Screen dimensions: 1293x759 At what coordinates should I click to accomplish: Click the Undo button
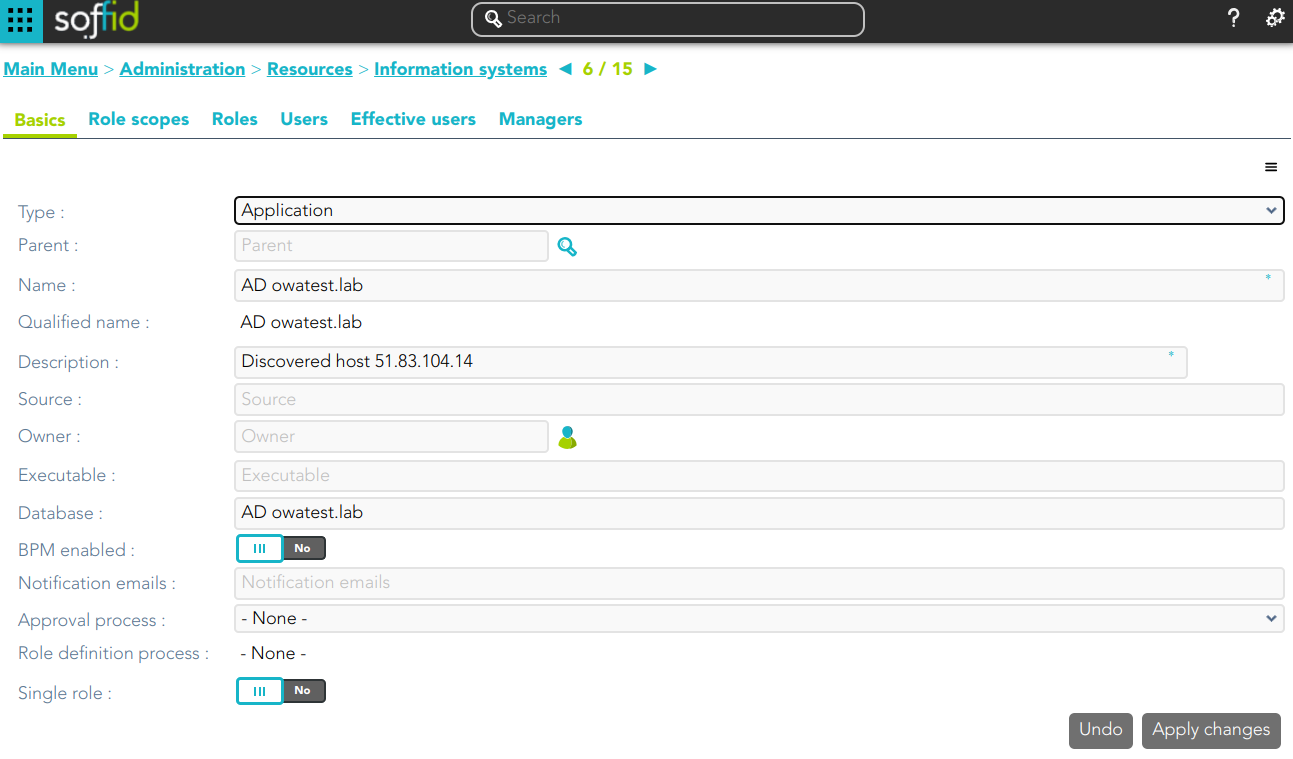[1101, 730]
